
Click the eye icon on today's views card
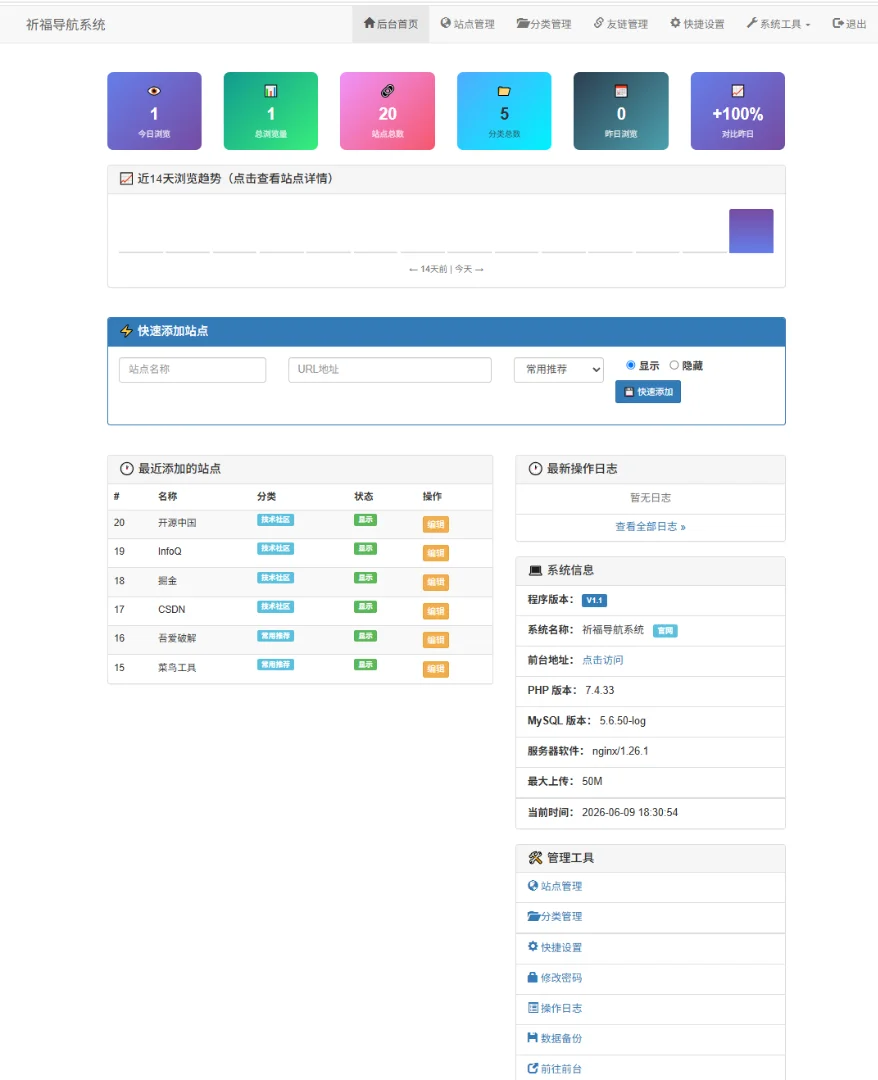[154, 91]
